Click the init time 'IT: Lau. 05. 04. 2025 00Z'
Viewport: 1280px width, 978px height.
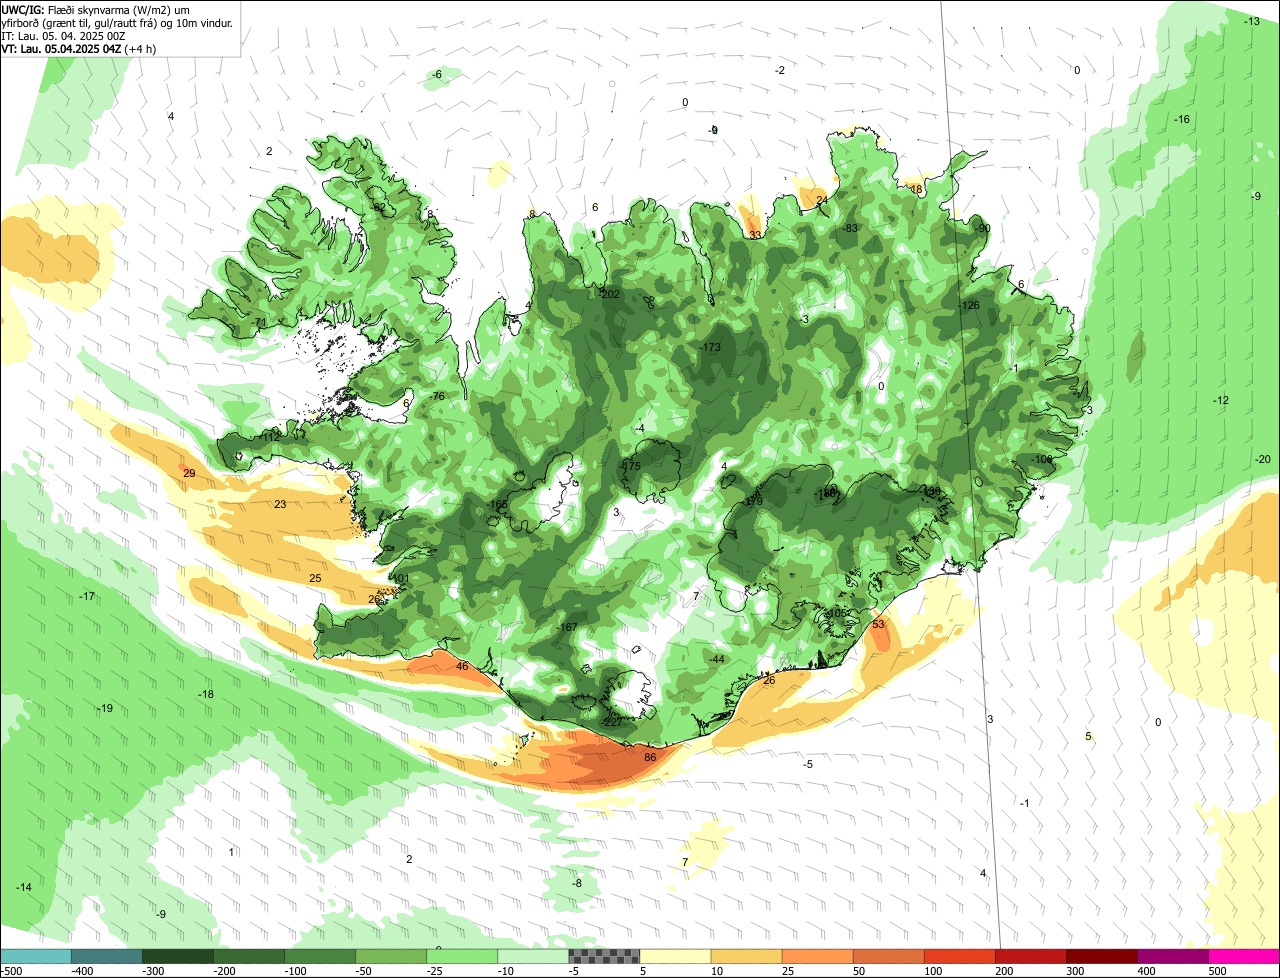[63, 36]
